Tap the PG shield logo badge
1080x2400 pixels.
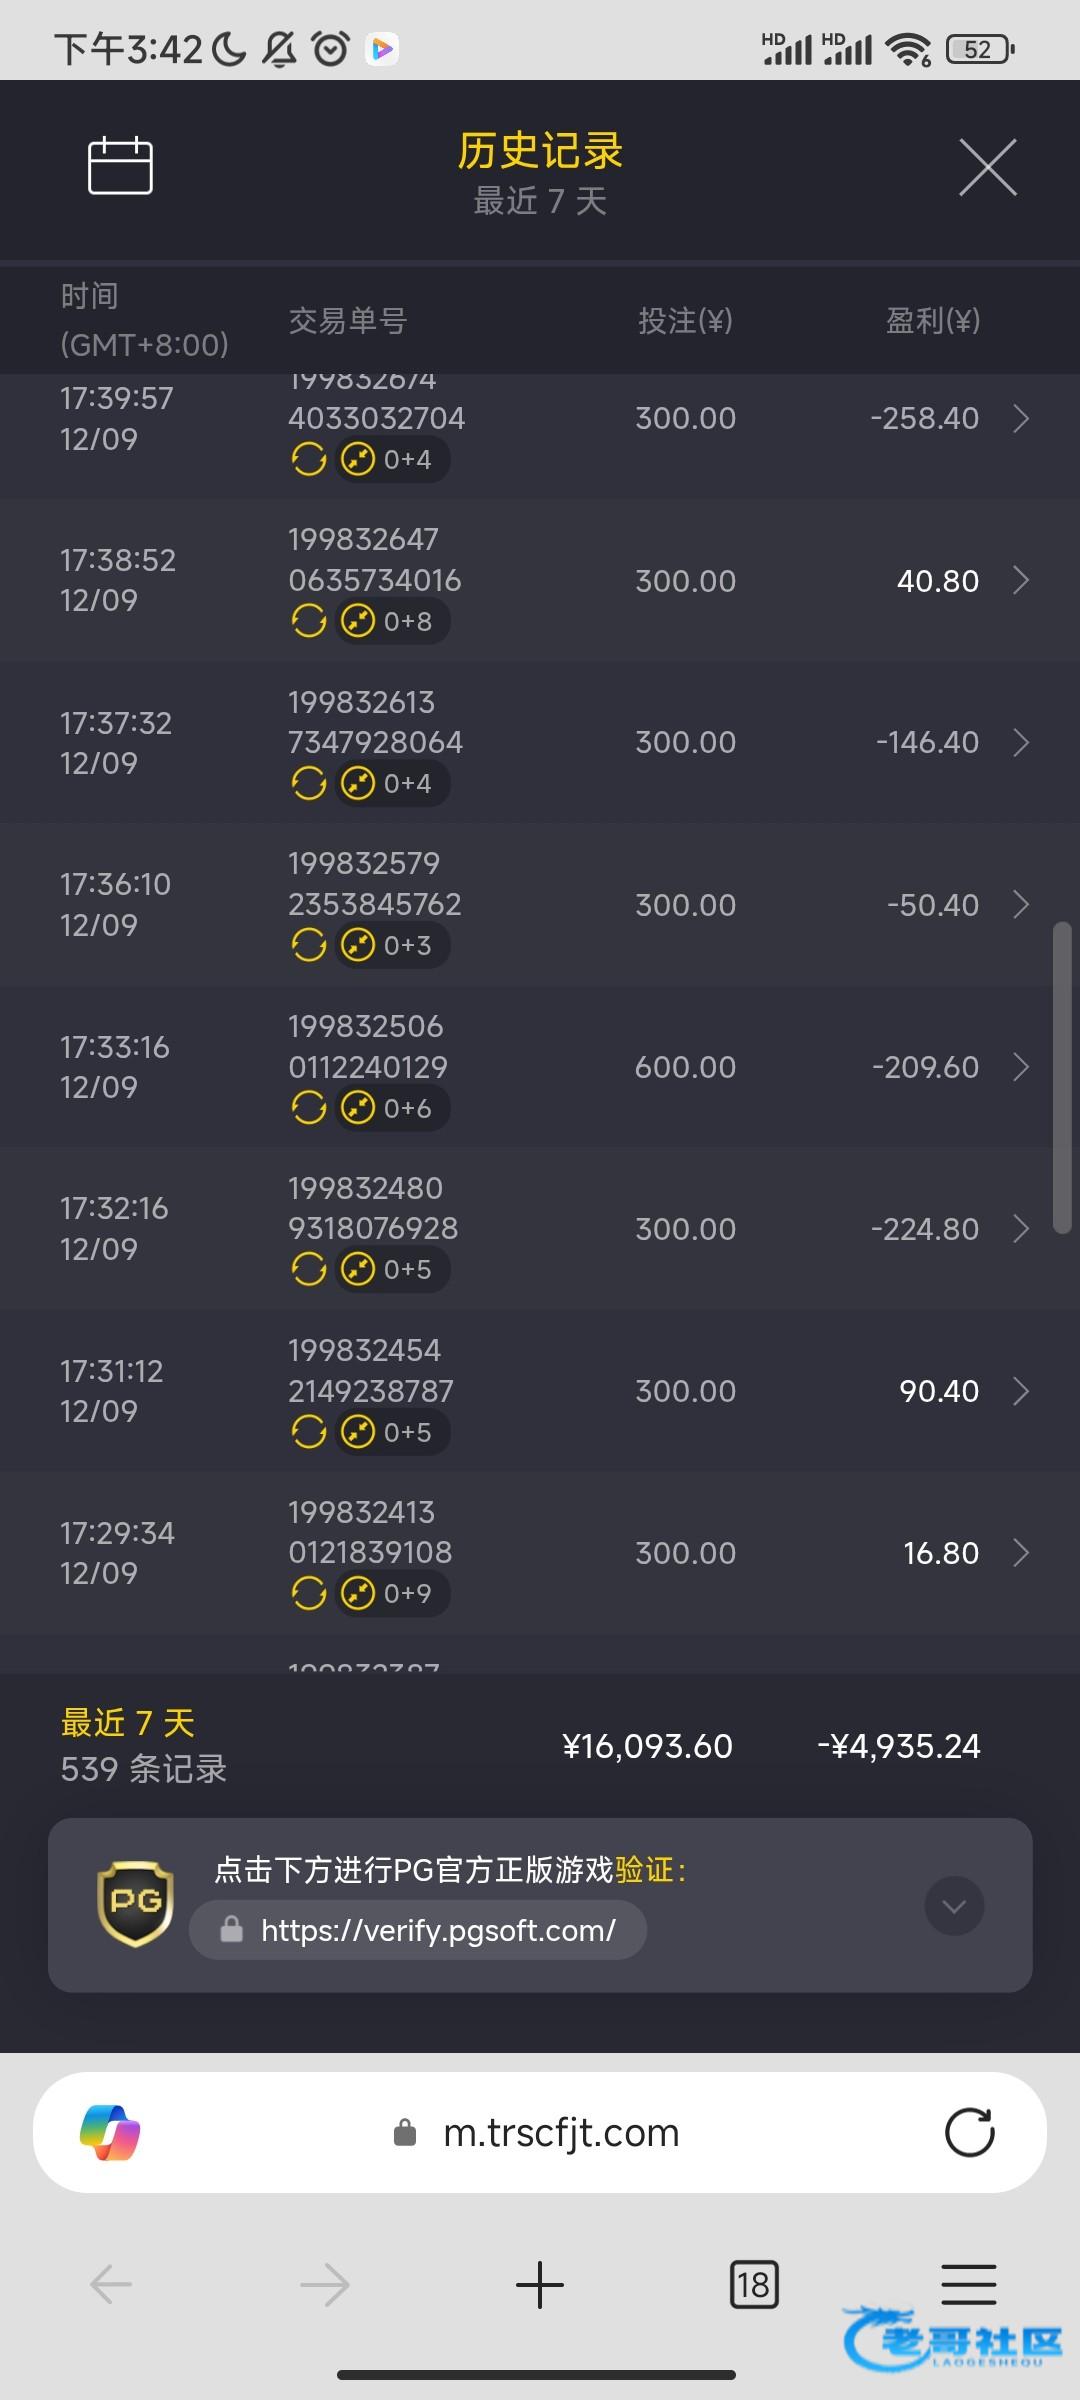pos(135,1903)
